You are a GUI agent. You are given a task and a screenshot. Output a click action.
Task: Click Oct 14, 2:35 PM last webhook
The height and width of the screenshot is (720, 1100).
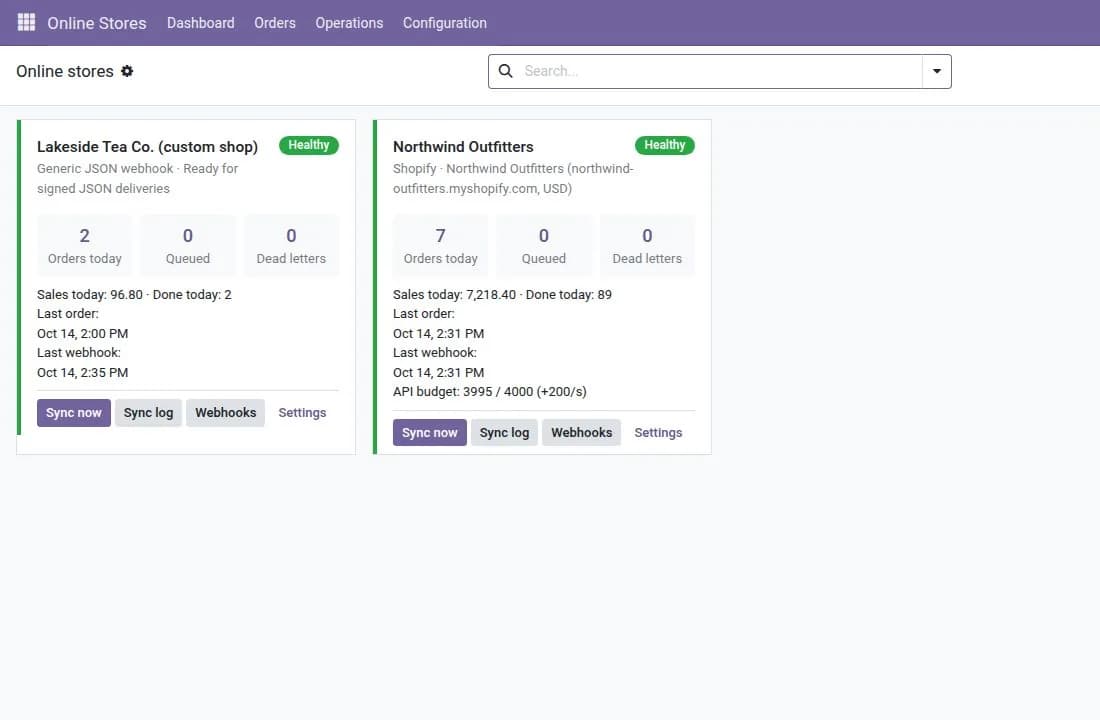[x=83, y=373]
